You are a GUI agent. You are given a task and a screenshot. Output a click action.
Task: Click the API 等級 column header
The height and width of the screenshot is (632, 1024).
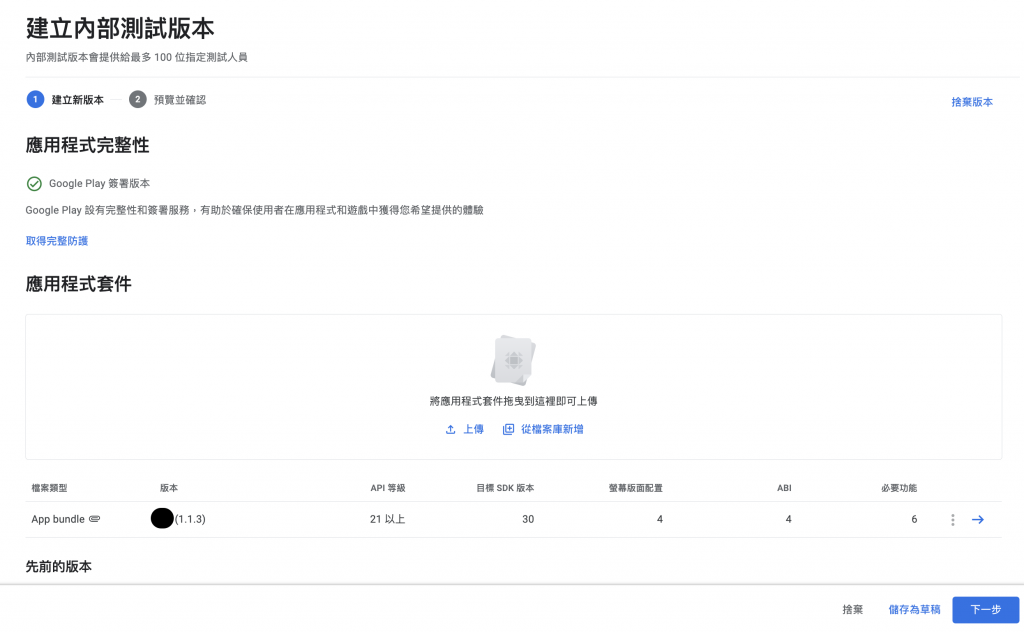pos(388,488)
